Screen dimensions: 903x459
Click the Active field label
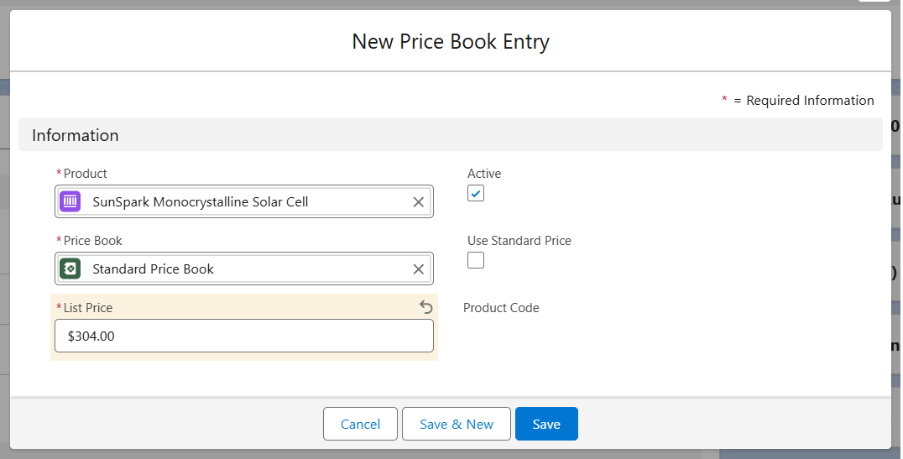[484, 174]
